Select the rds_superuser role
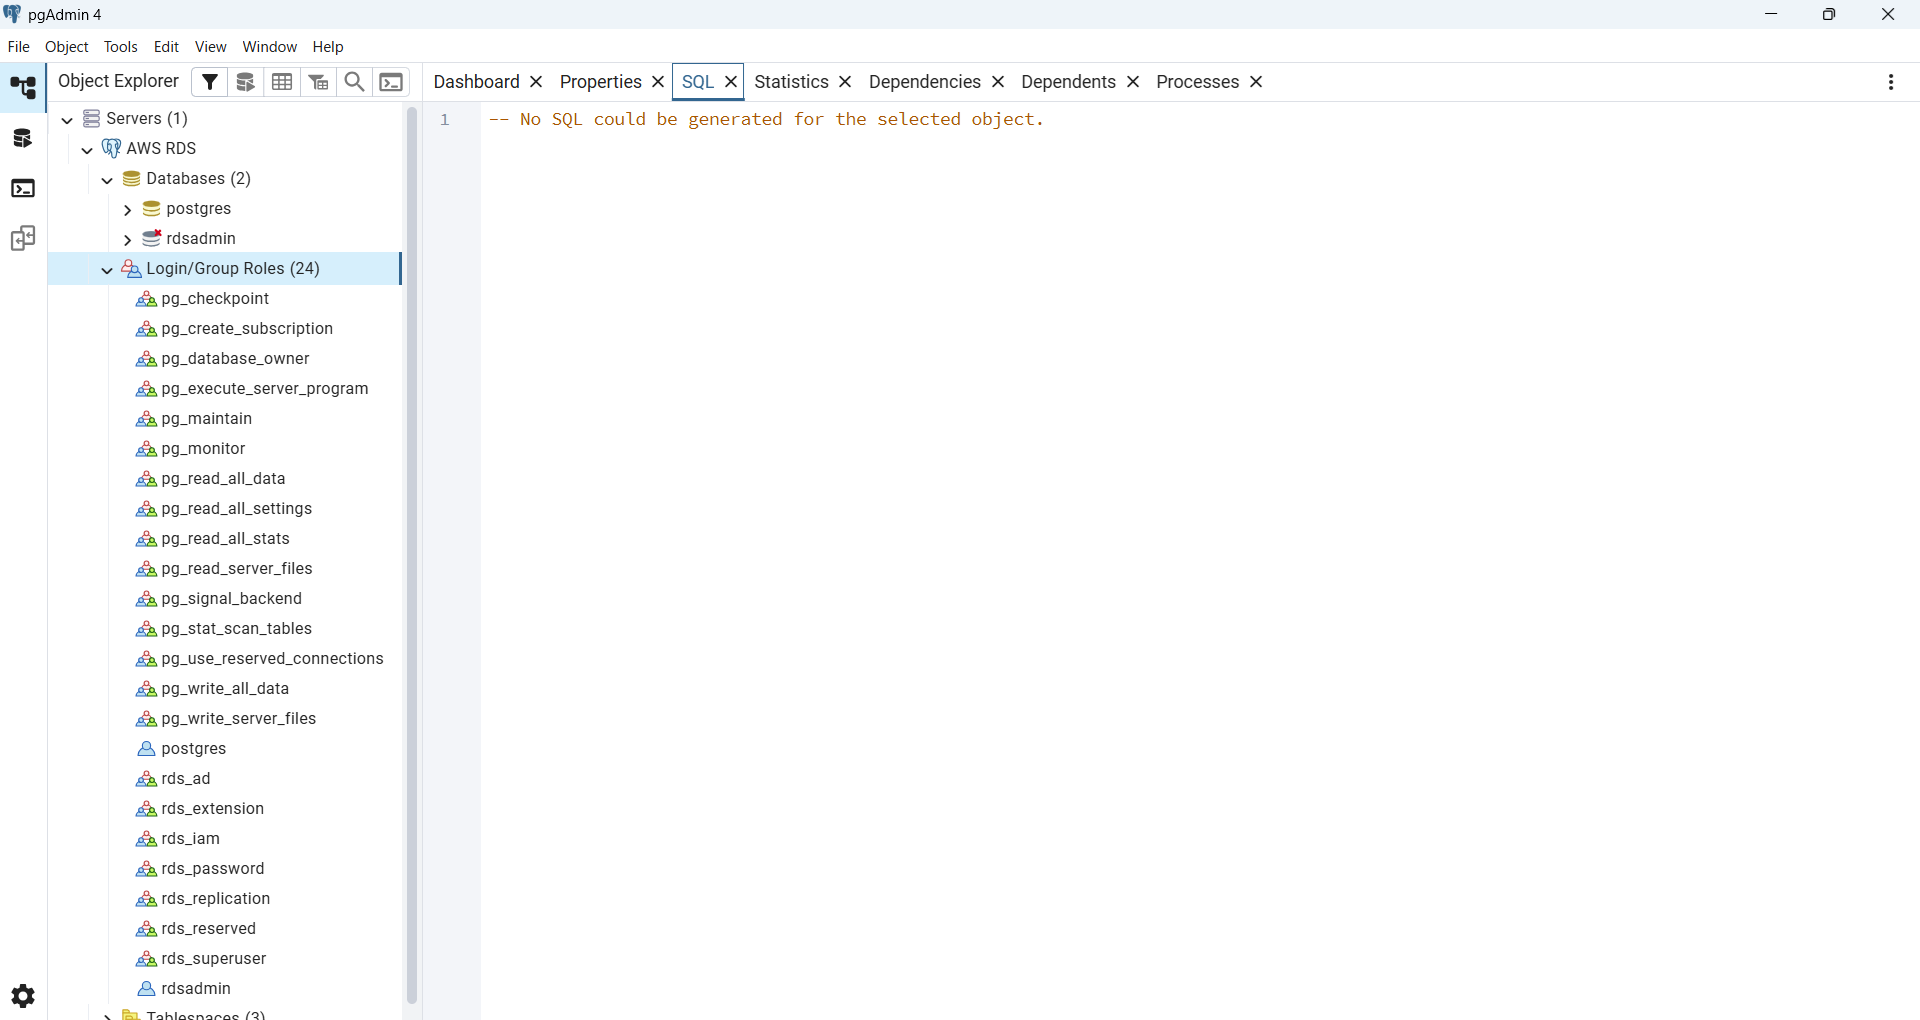This screenshot has height=1020, width=1920. (x=213, y=959)
